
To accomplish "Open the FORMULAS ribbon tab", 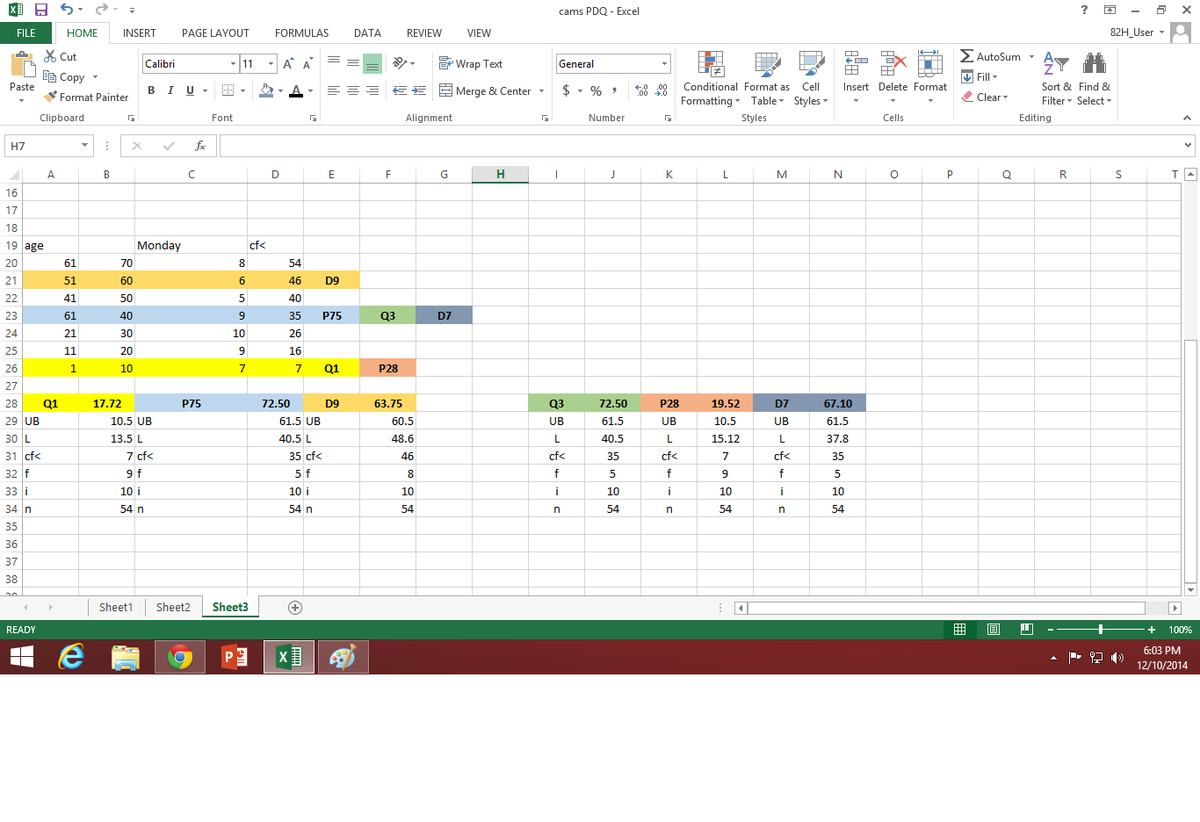I will [302, 33].
